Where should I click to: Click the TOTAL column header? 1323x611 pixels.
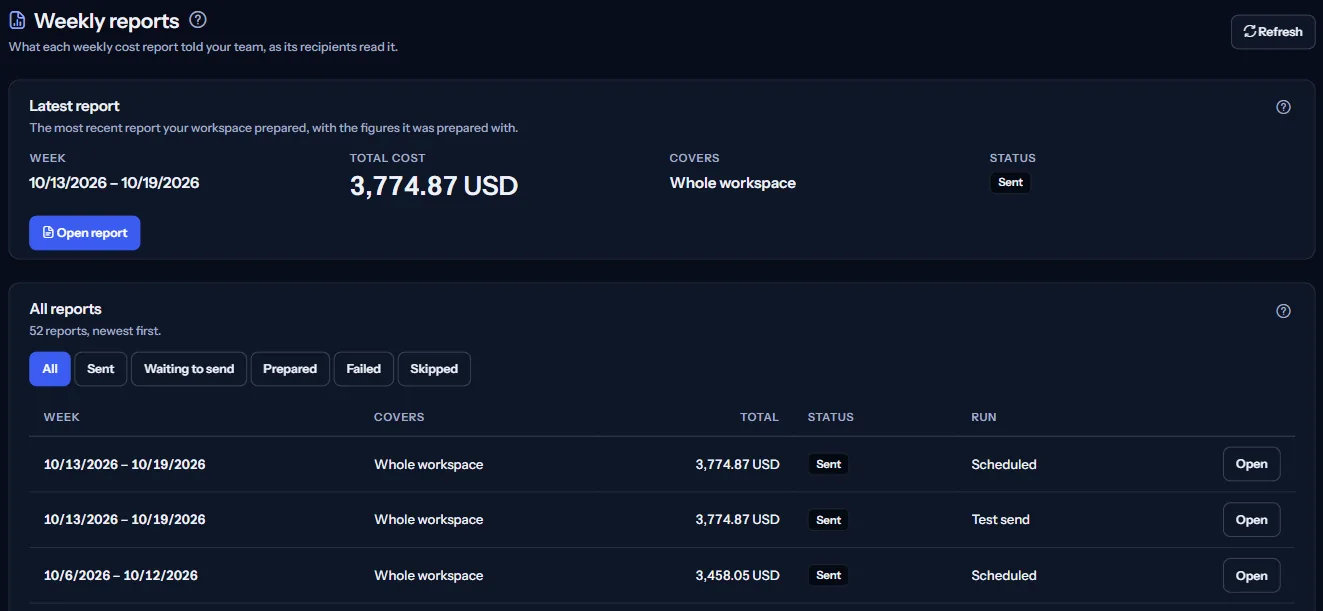tap(760, 417)
